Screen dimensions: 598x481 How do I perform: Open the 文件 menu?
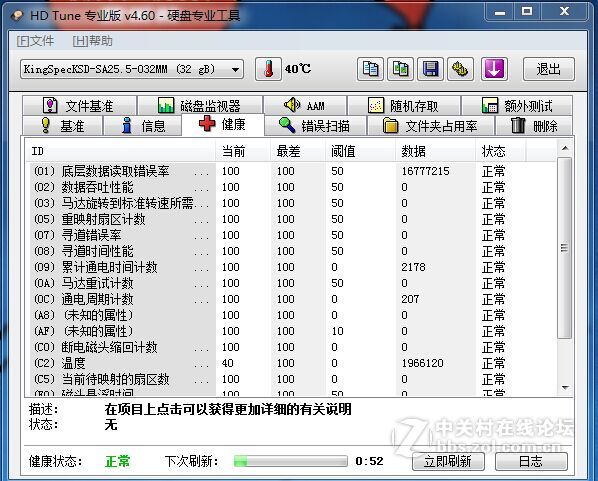pos(35,41)
